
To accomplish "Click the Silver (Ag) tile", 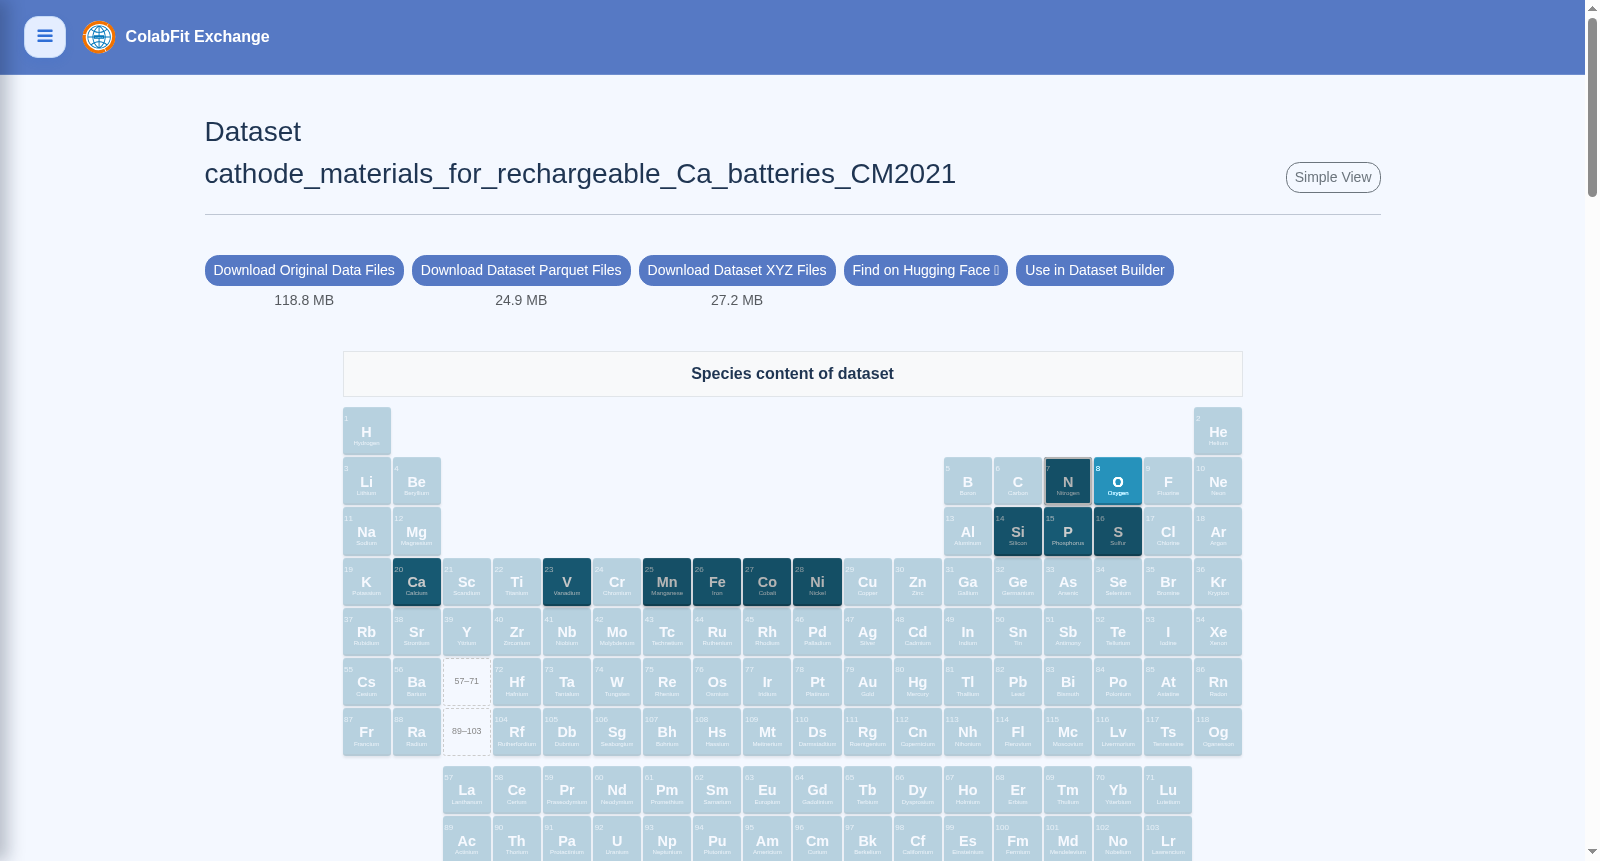I will pos(868,632).
